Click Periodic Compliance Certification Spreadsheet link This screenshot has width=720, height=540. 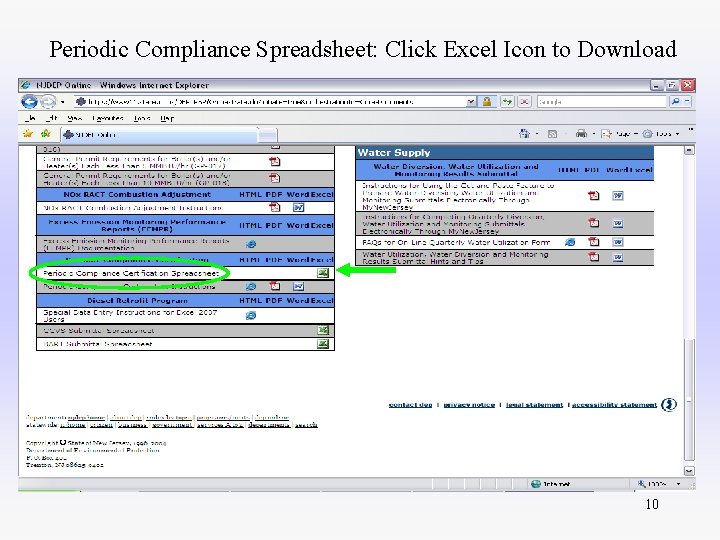pyautogui.click(x=131, y=273)
